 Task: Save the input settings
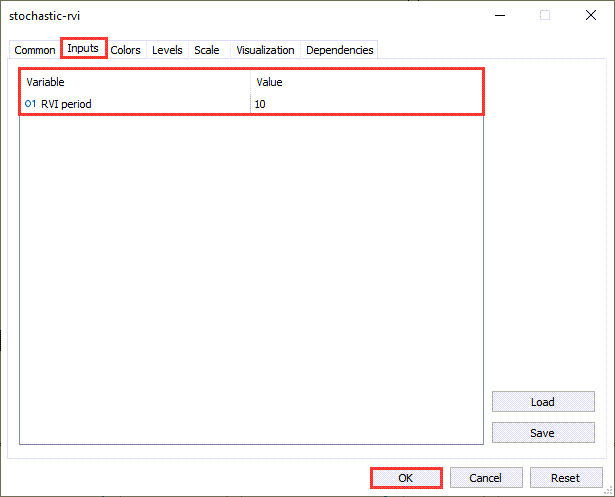(x=543, y=433)
